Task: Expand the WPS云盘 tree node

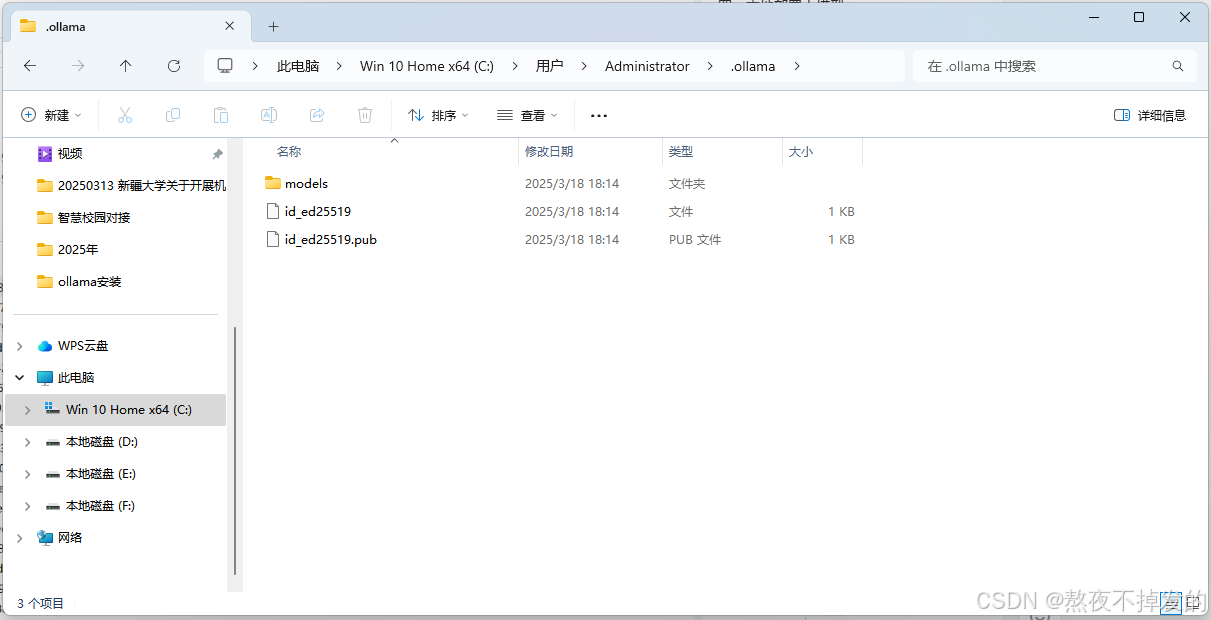Action: coord(19,346)
